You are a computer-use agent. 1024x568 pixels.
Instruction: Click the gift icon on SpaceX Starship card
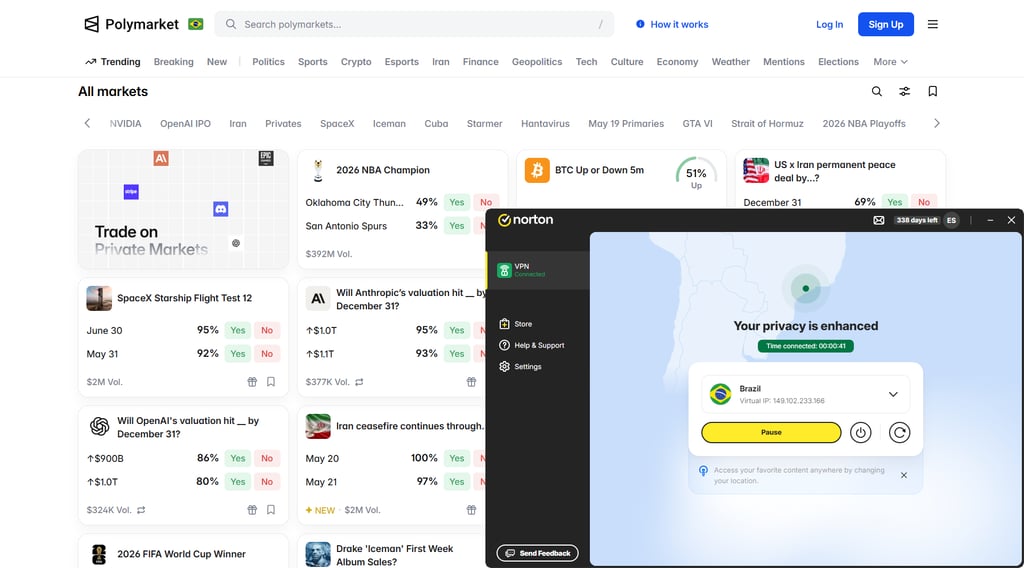point(252,382)
